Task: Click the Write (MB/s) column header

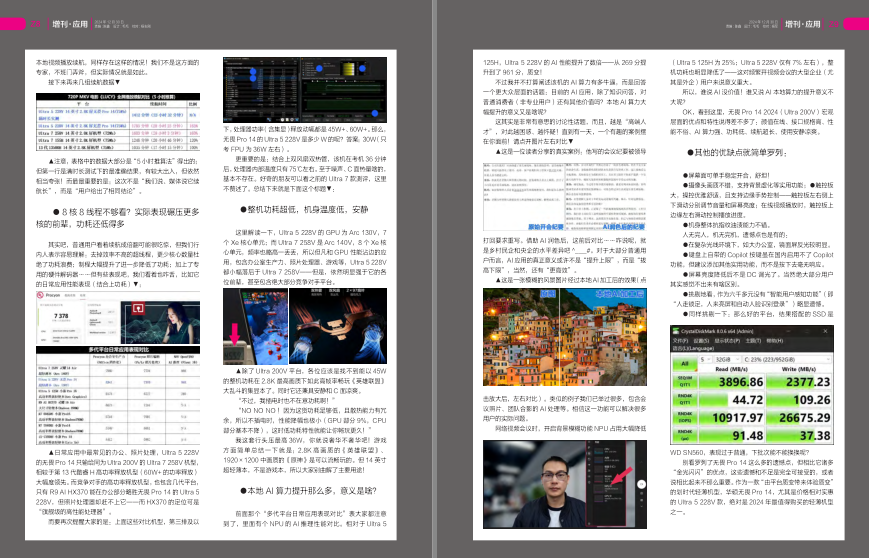Action: click(799, 368)
